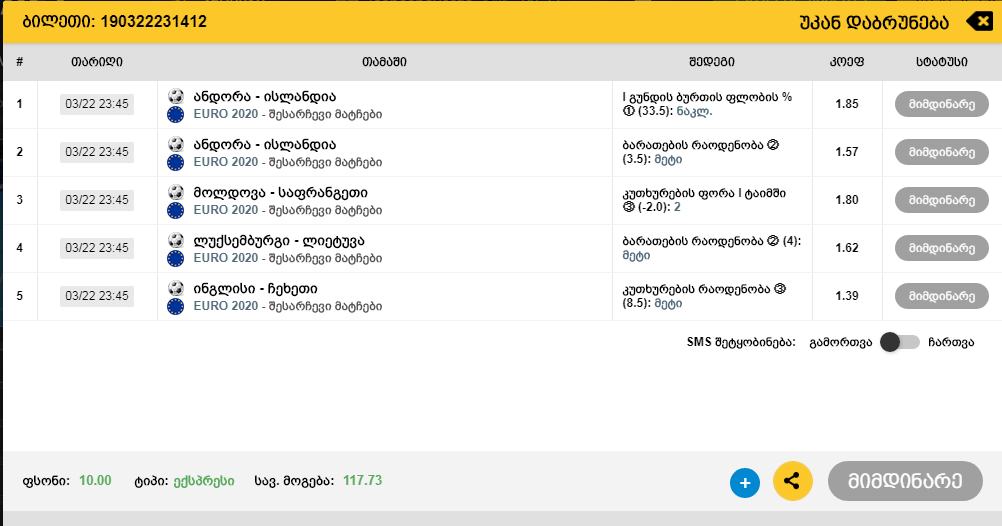1002x526 pixels.
Task: Click EU flag icon for ინგლისი - ჩეხეთი
Action: pyautogui.click(x=175, y=306)
